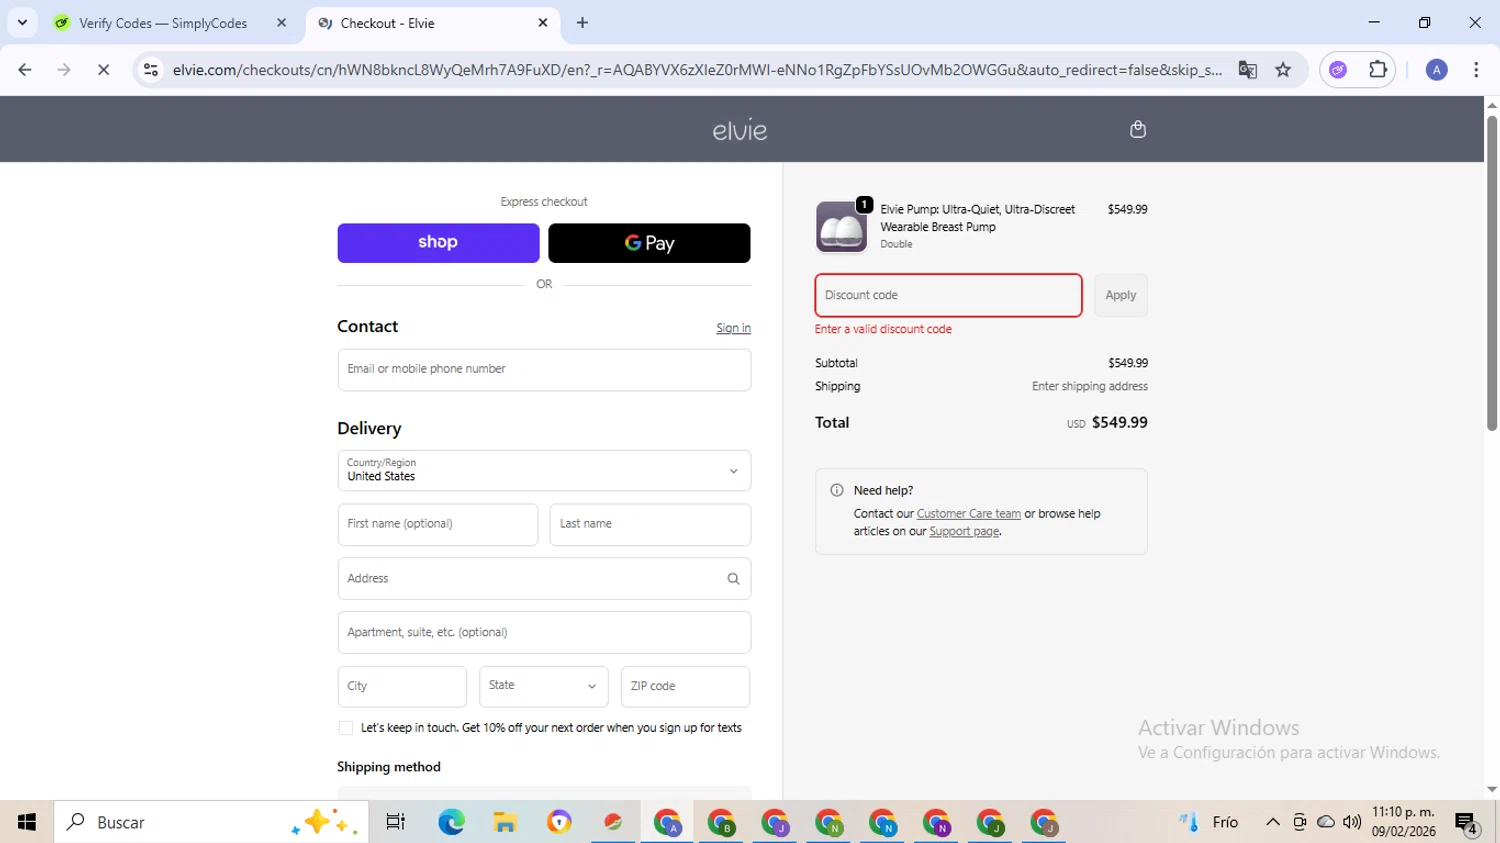Focus the Discount code field
Viewport: 1500px width, 843px height.
[x=948, y=295]
